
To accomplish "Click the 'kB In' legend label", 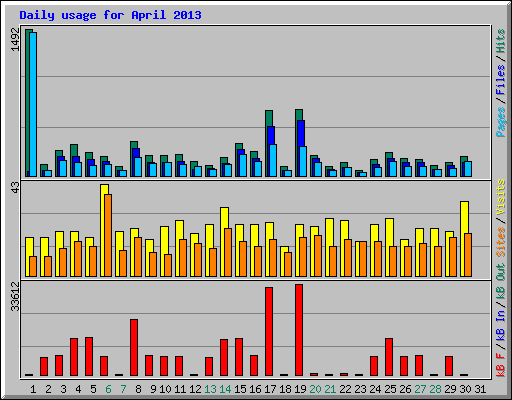I will point(500,325).
